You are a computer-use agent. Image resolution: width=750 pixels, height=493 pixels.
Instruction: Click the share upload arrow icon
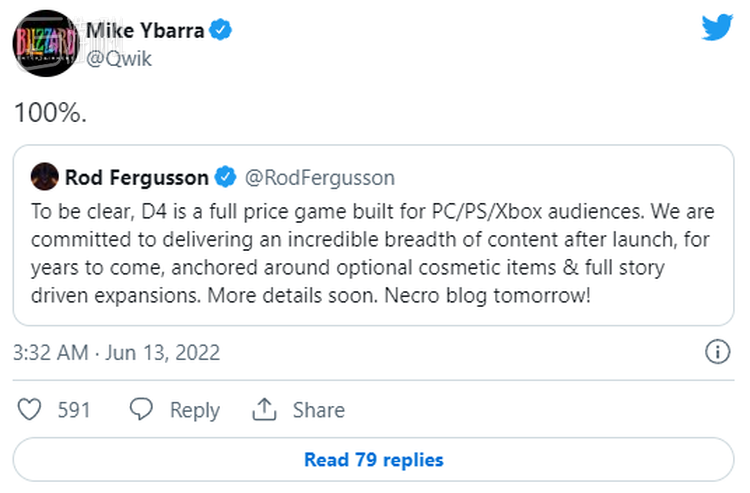(264, 410)
